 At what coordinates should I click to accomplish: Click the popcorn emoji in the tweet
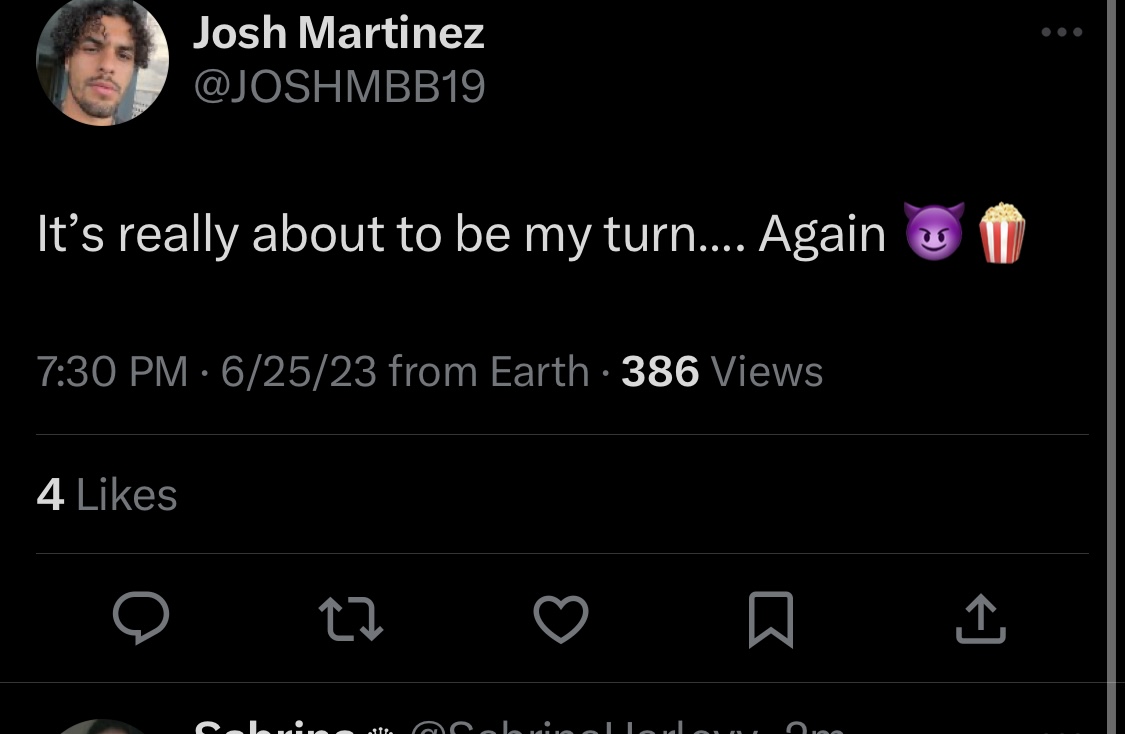point(1002,233)
